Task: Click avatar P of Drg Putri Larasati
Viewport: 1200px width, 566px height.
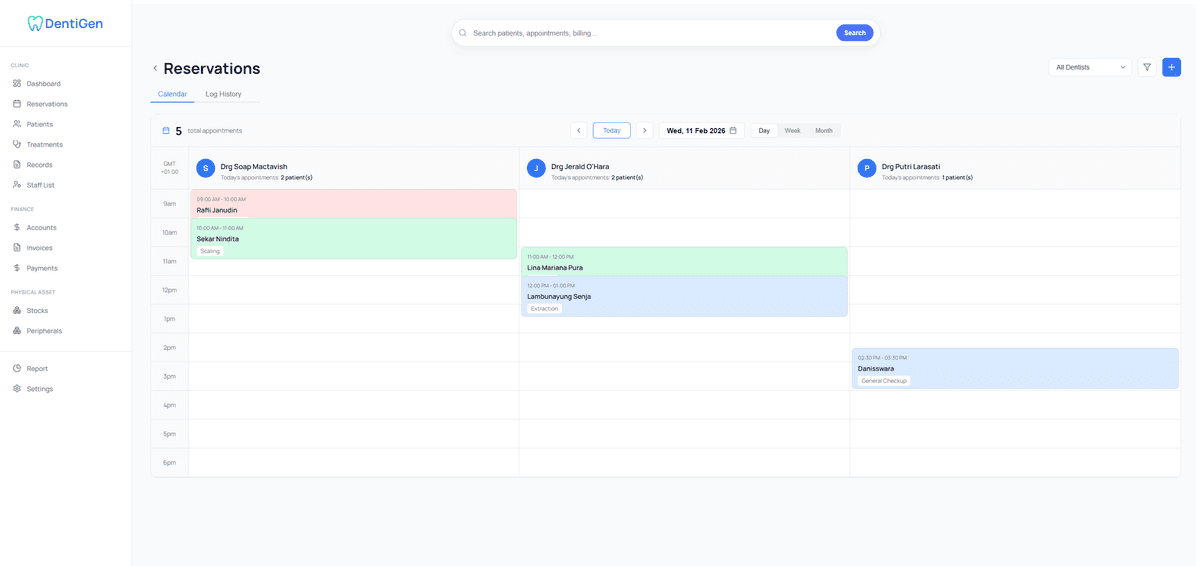Action: [x=867, y=168]
